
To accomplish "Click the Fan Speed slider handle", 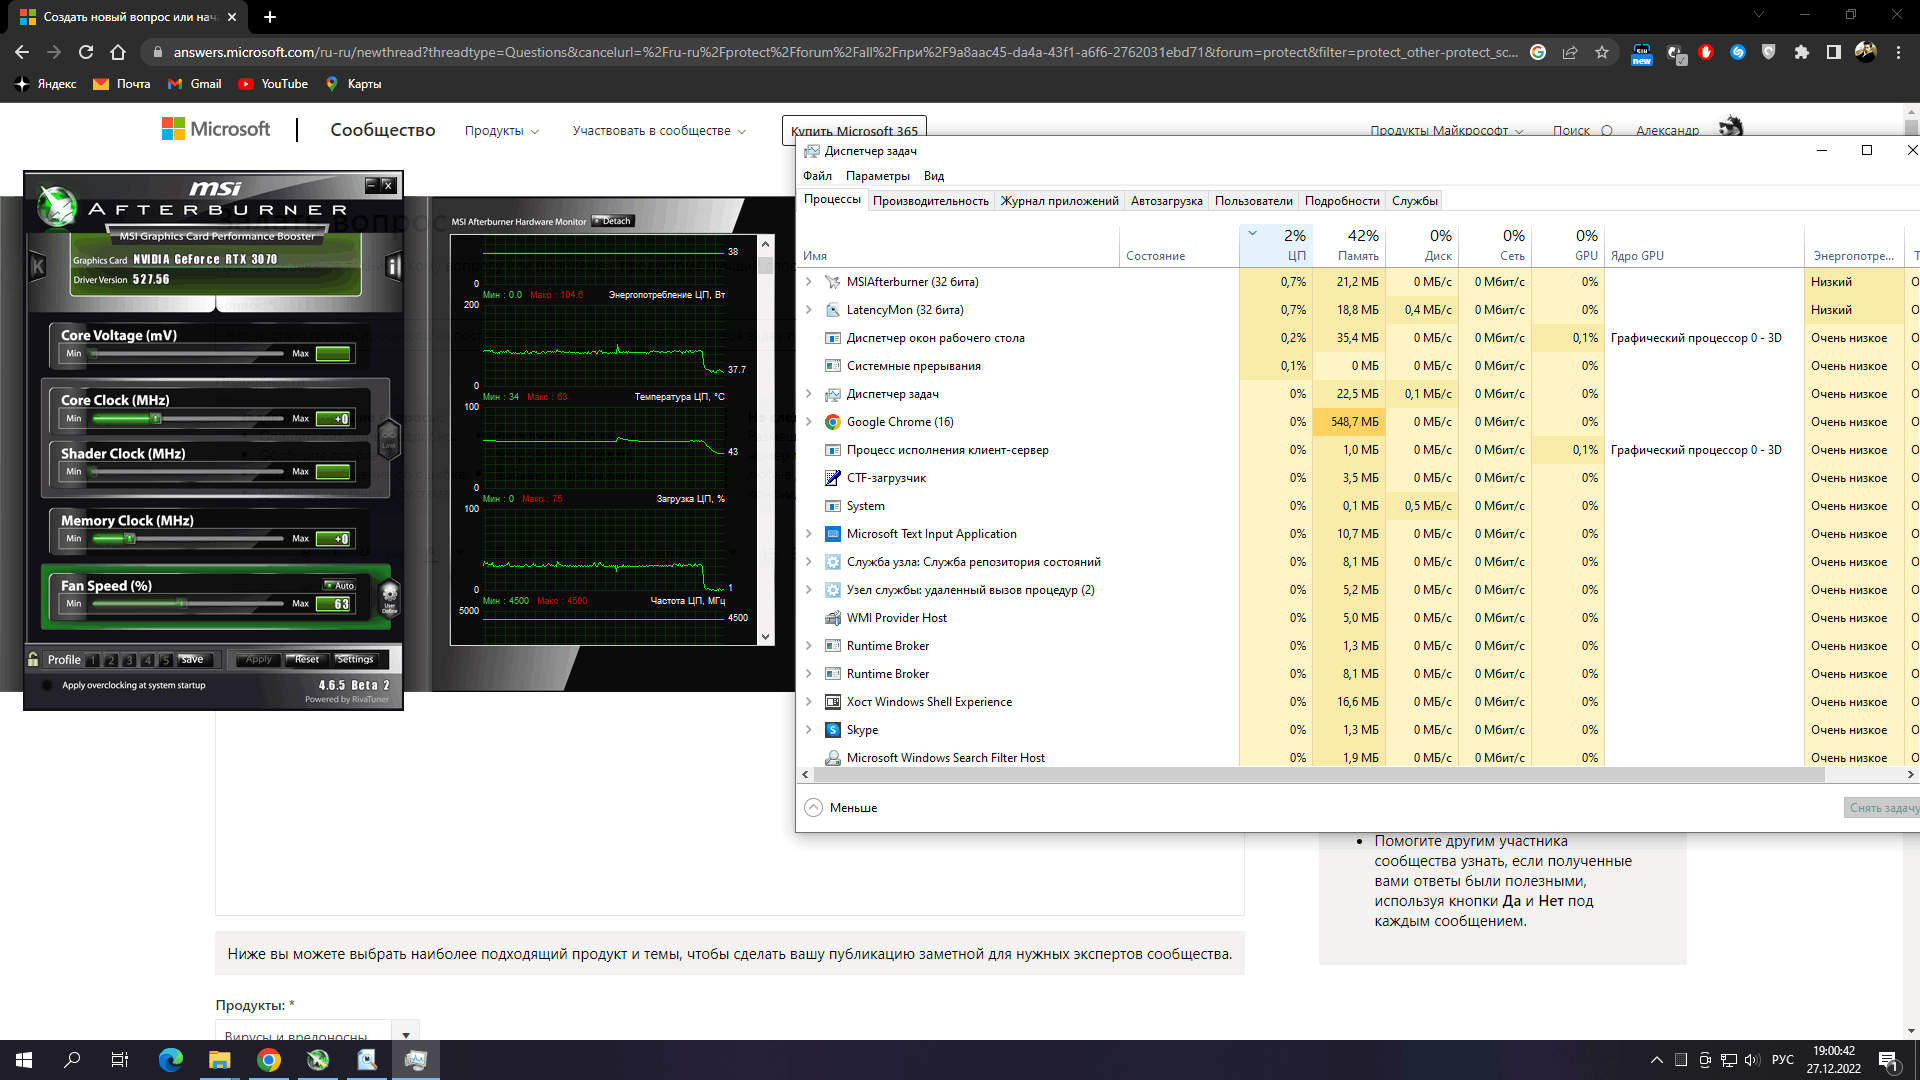I will [181, 603].
